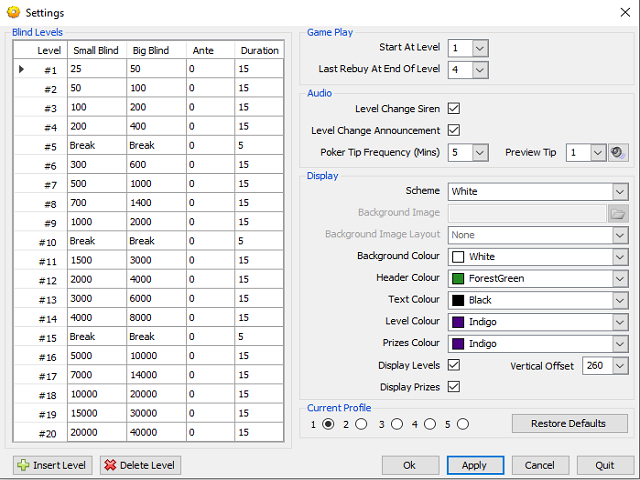Image resolution: width=640 pixels, height=480 pixels.
Task: Expand the Header Colour dropdown
Action: (620, 278)
